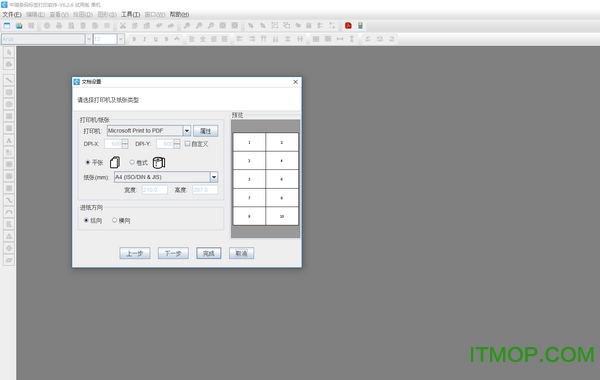600x380 pixels.
Task: Click the roll paper icon beside 卷式
Action: click(x=159, y=162)
